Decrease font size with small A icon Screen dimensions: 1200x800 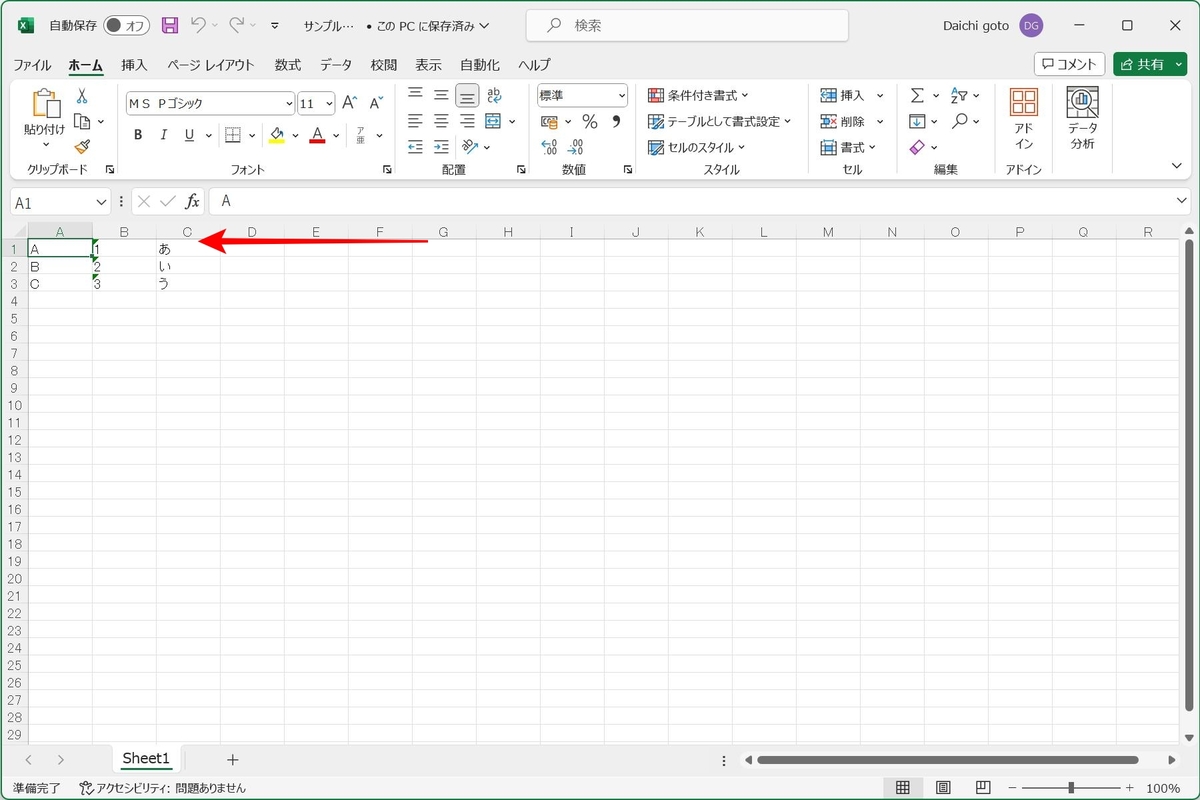pyautogui.click(x=376, y=103)
